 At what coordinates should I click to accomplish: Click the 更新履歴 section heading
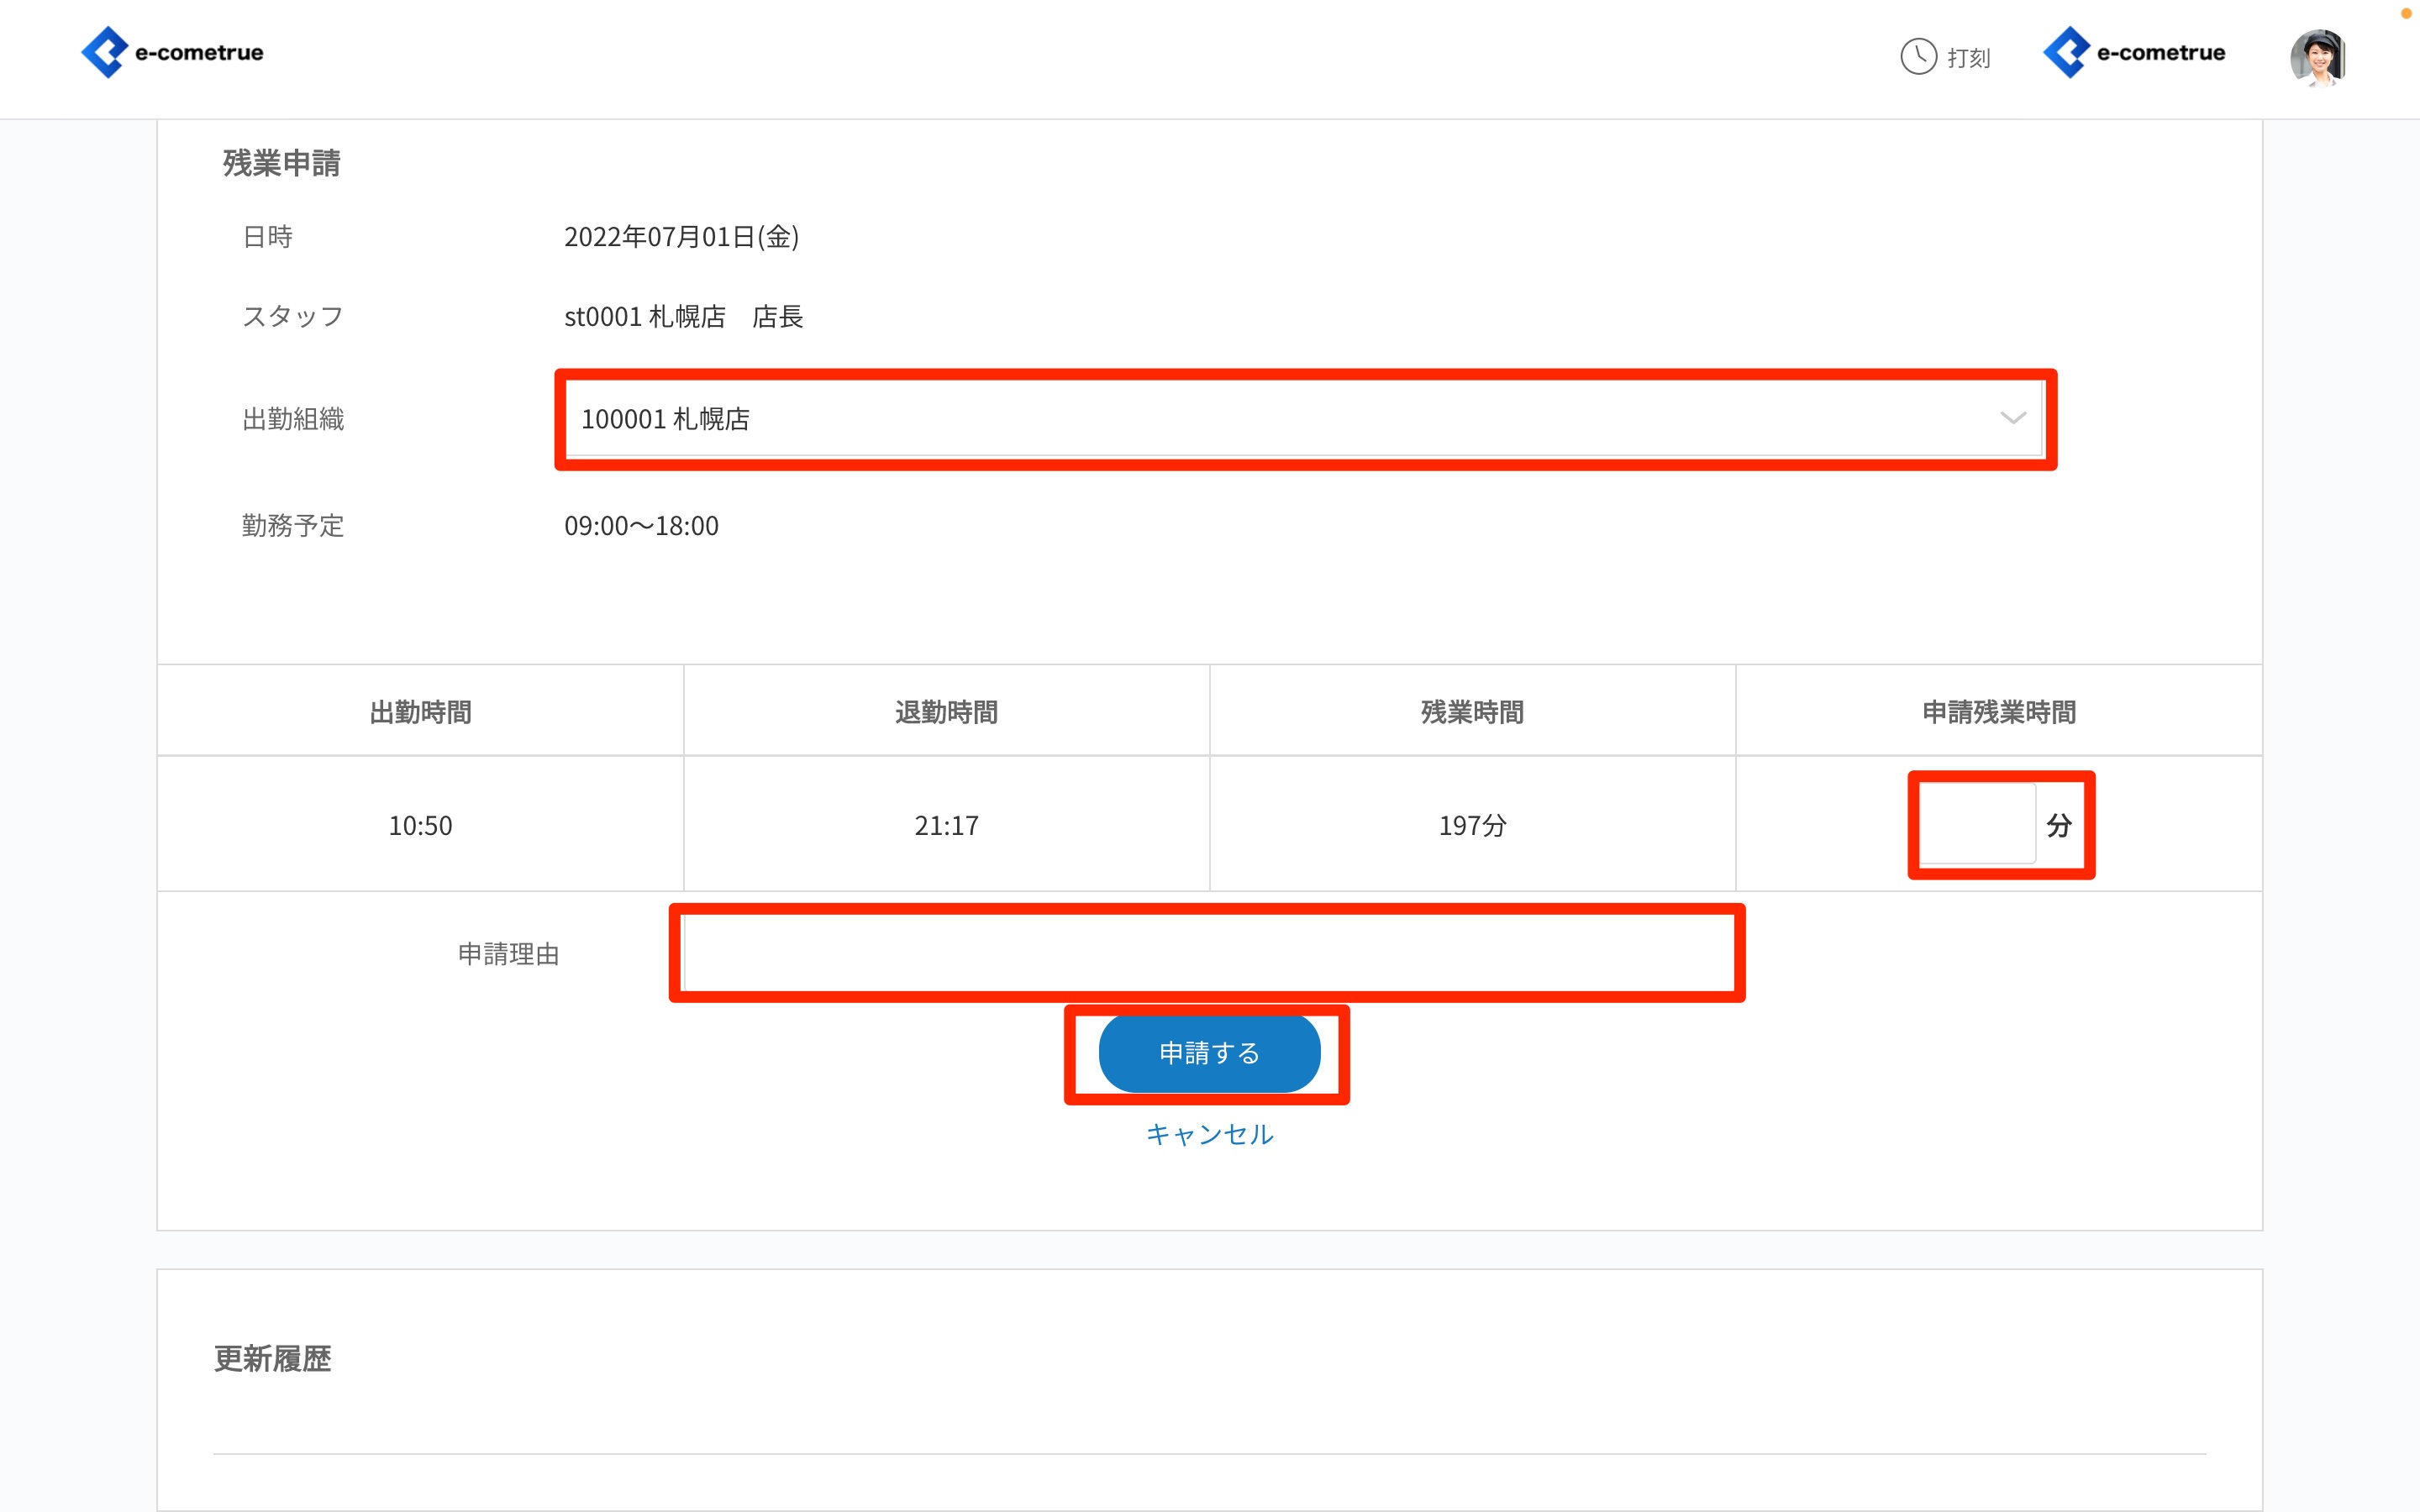(x=272, y=1358)
